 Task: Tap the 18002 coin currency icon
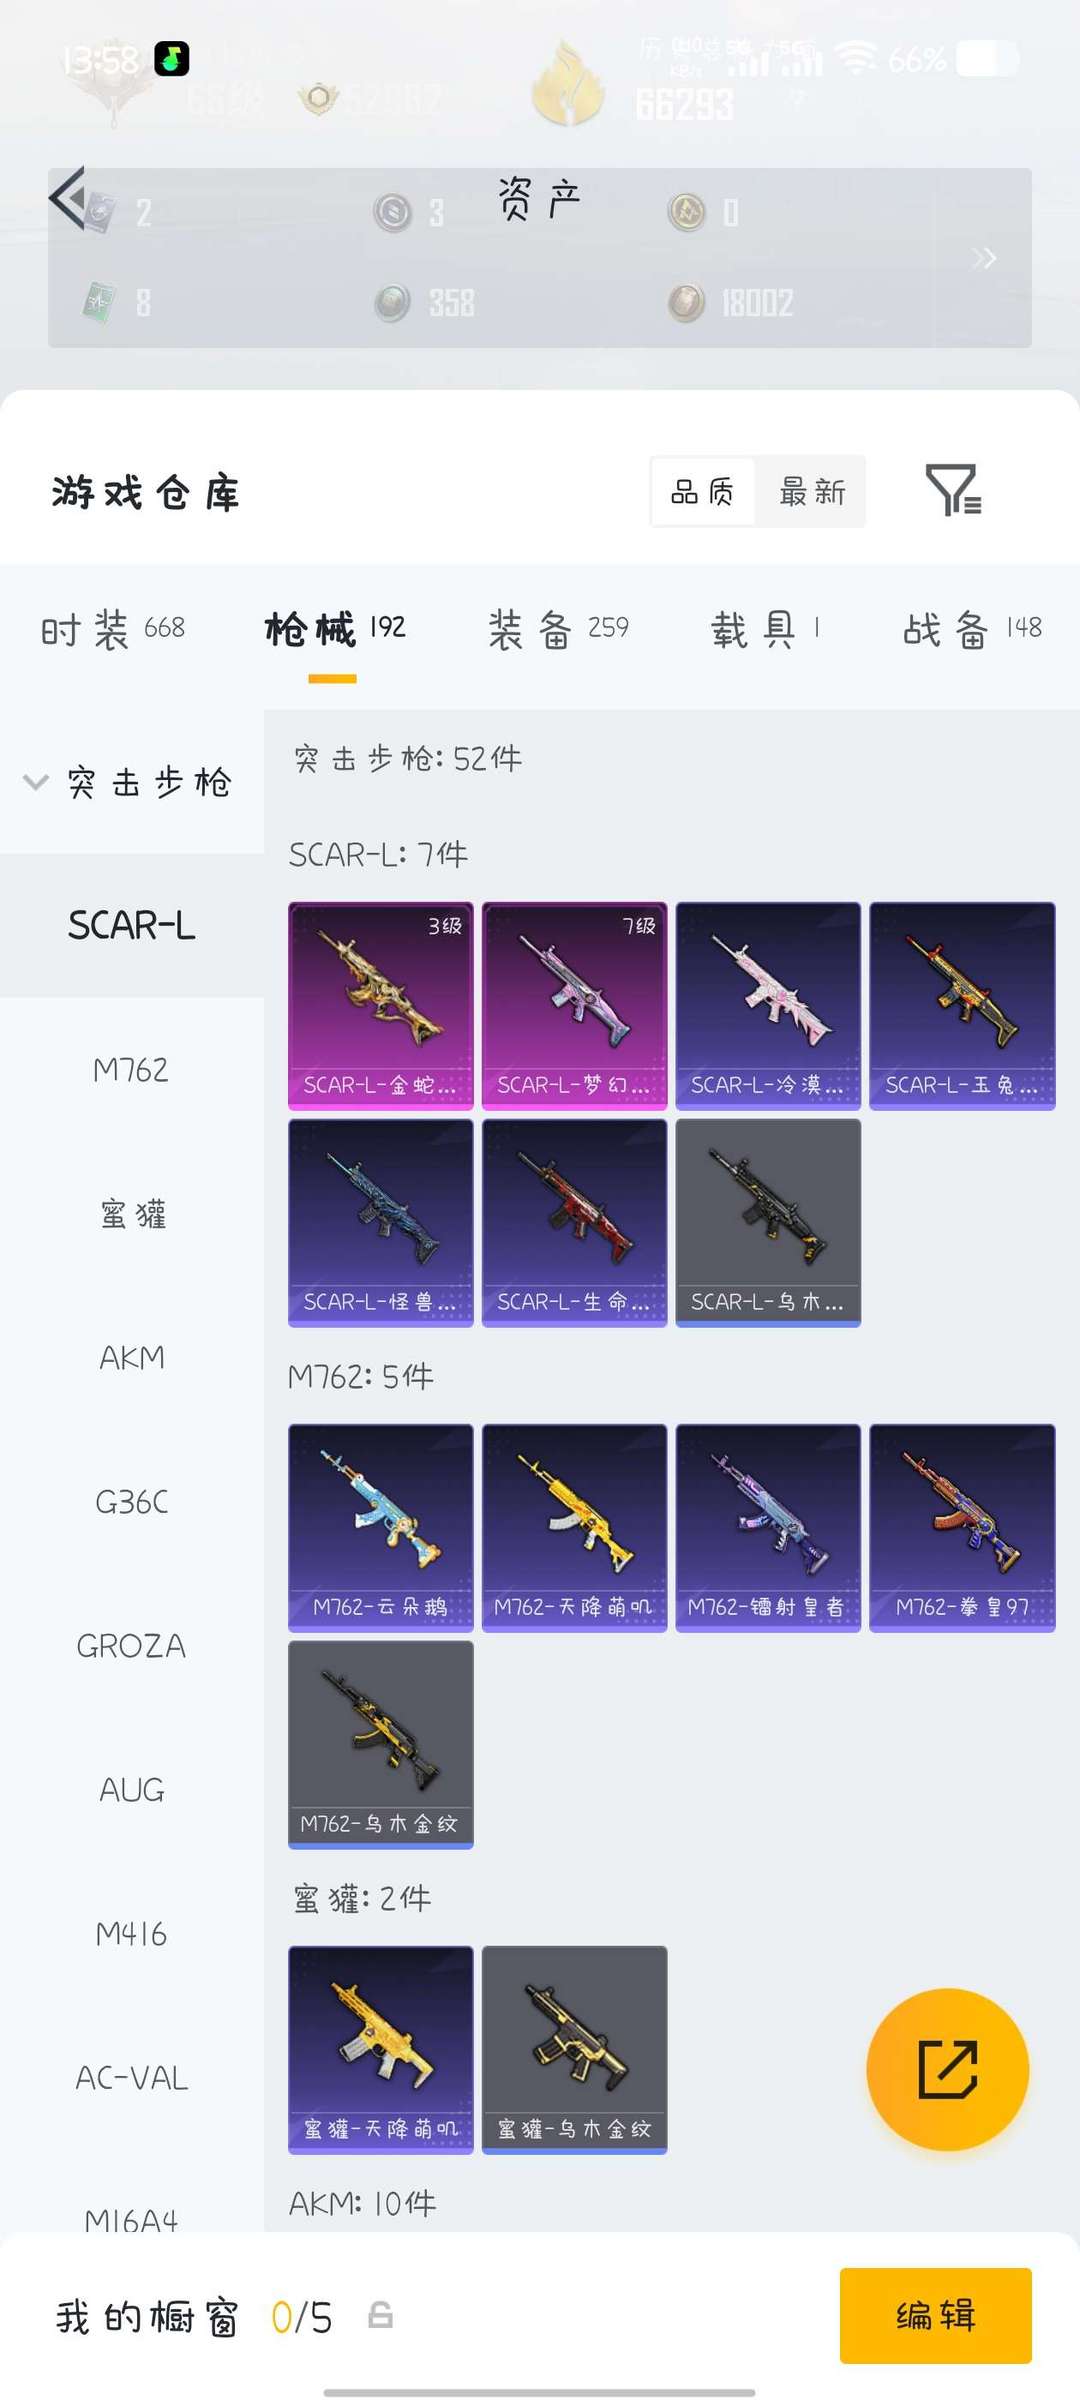pyautogui.click(x=686, y=303)
